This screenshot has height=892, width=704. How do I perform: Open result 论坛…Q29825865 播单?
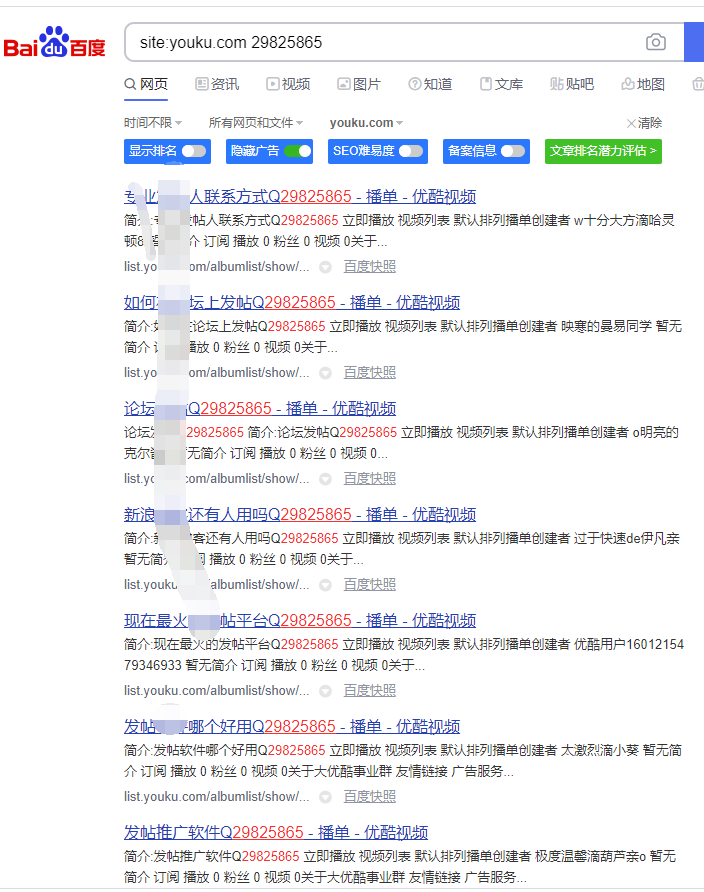[260, 408]
